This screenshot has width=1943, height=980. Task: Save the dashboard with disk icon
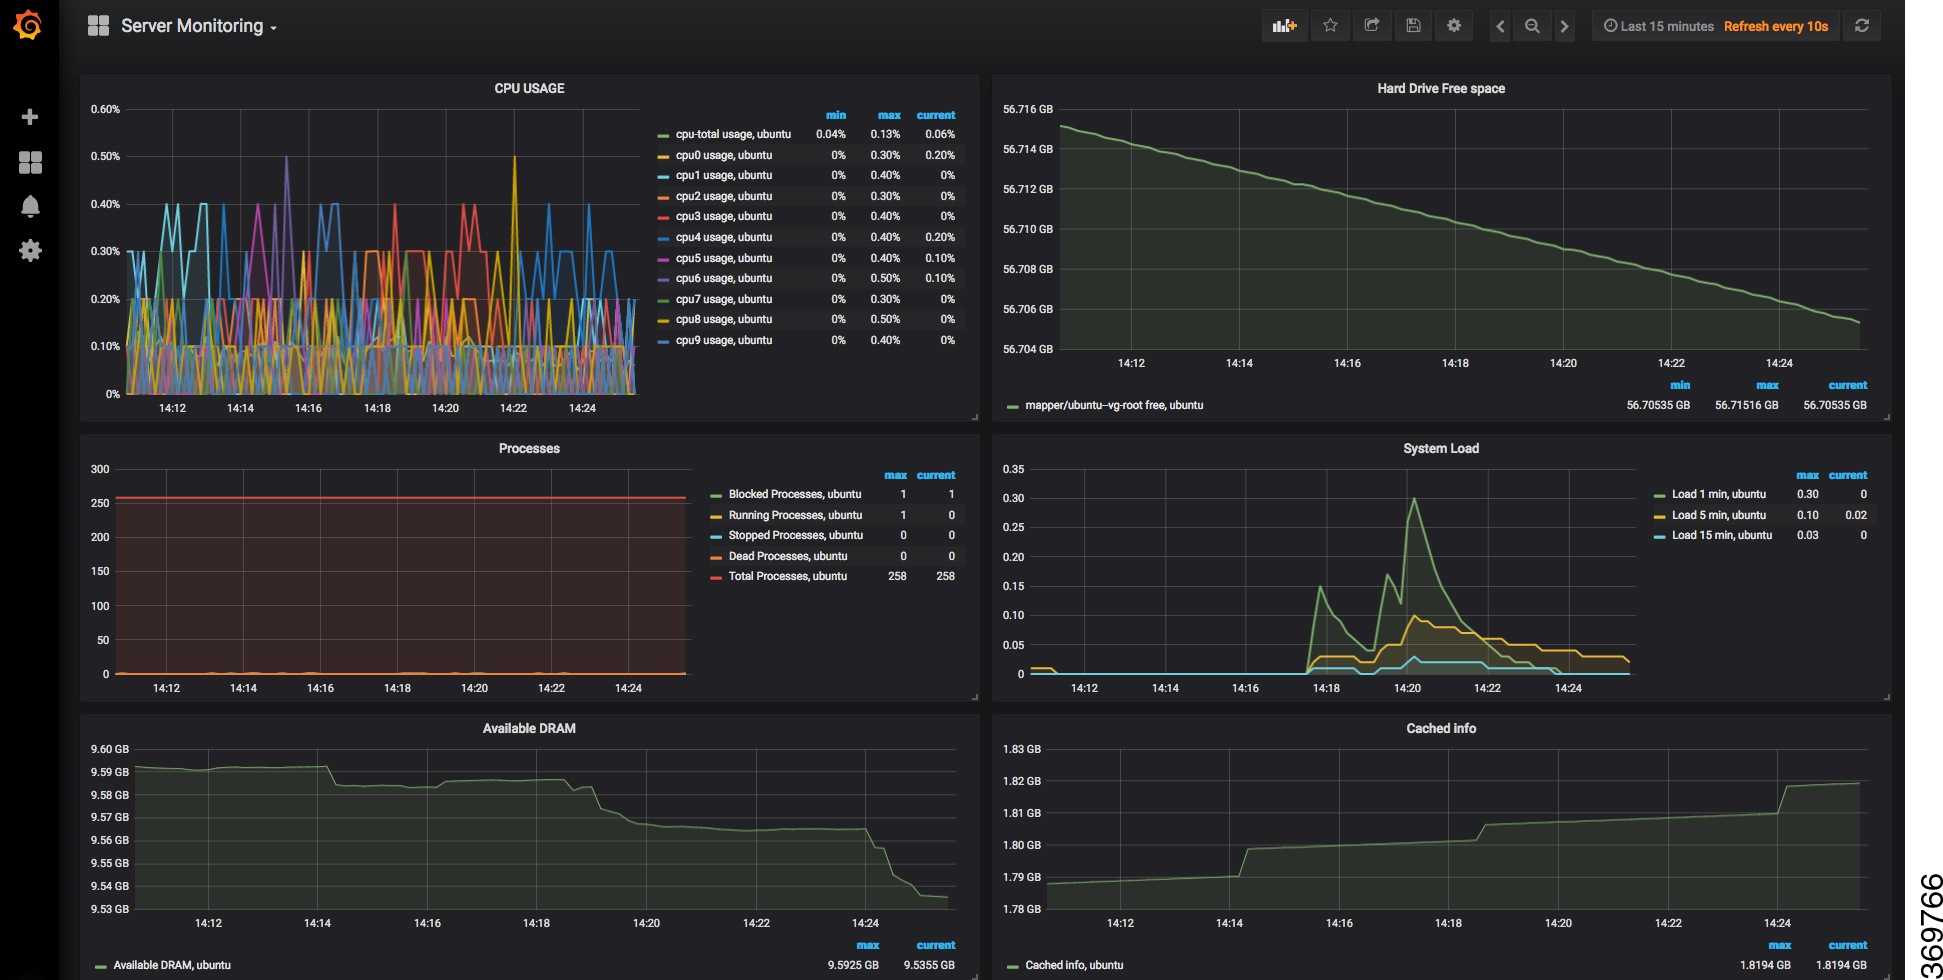(x=1413, y=26)
